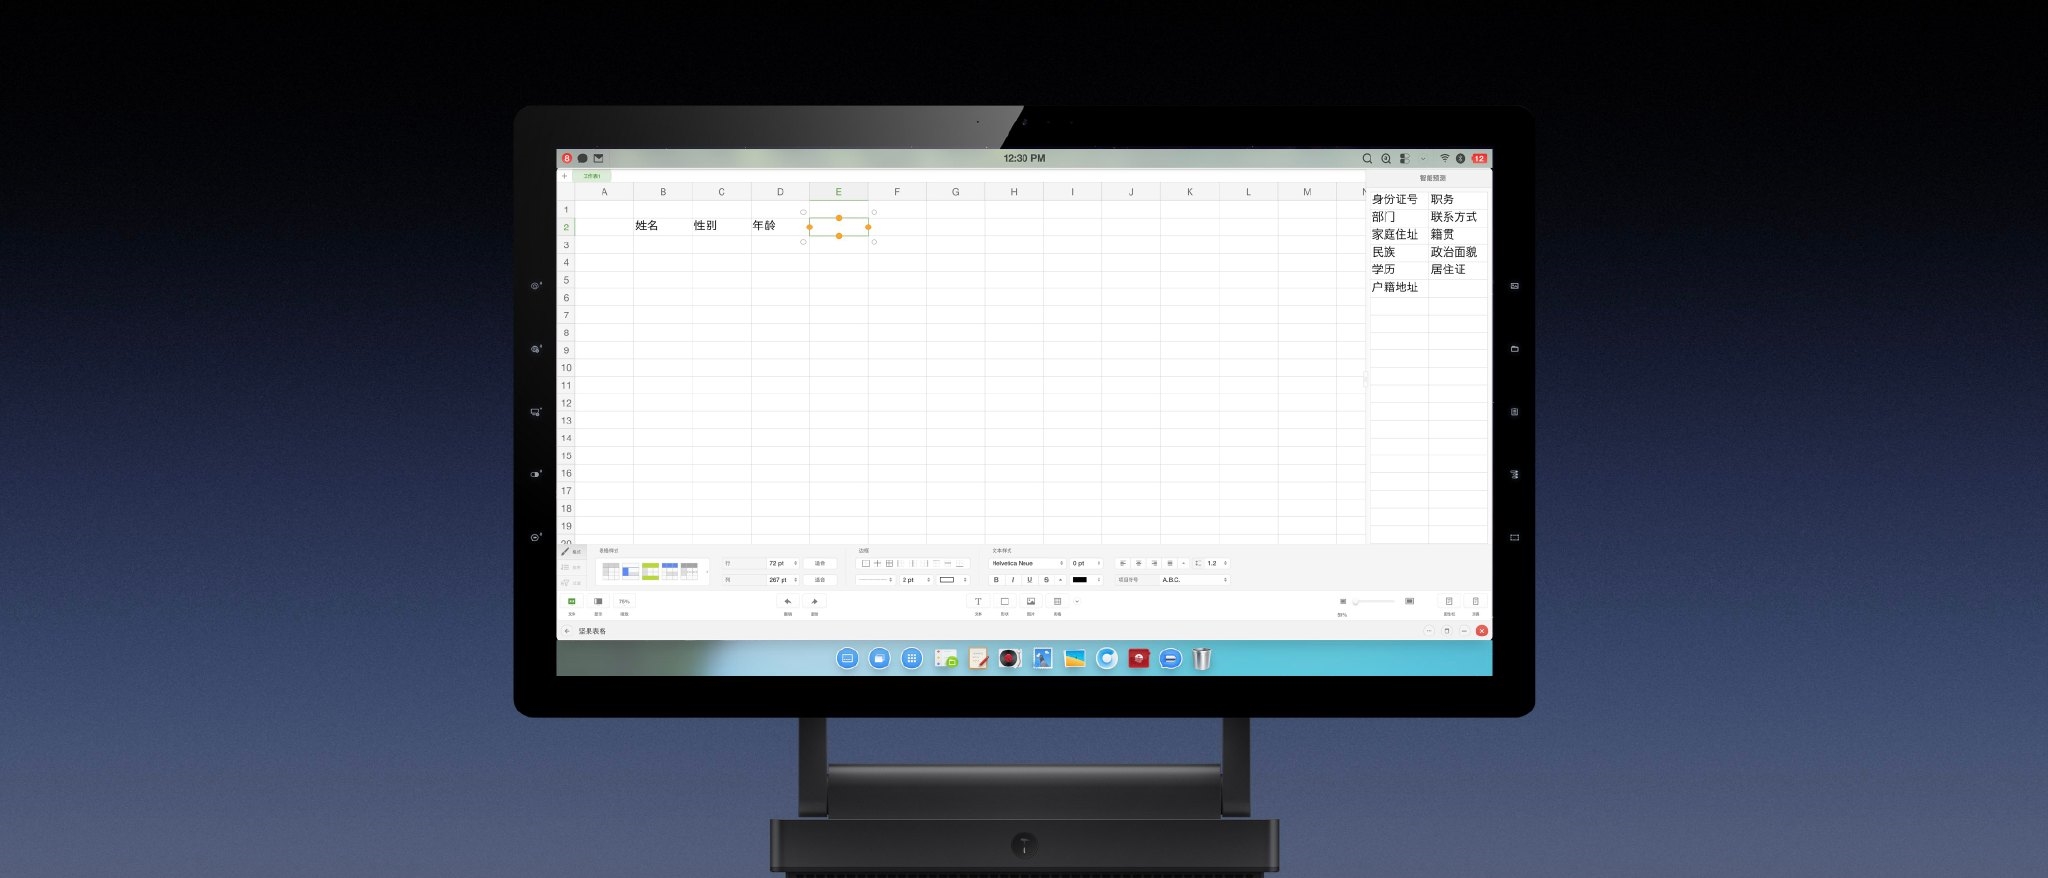The image size is (2048, 878).
Task: Justify the text alignment
Action: click(1170, 564)
